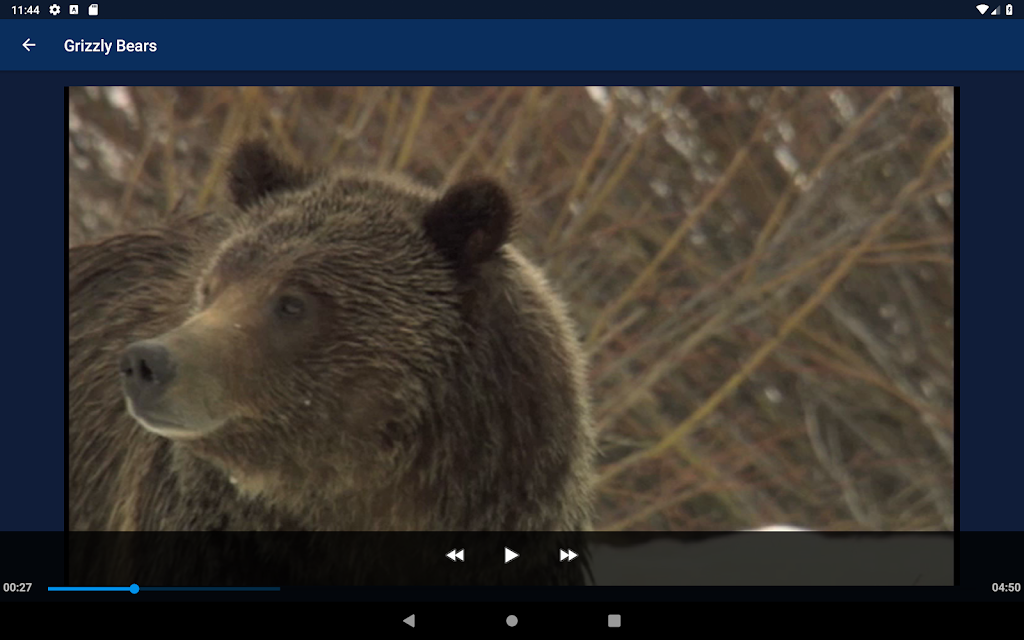
Task: Seek to the buffered end of progress bar
Action: 280,588
